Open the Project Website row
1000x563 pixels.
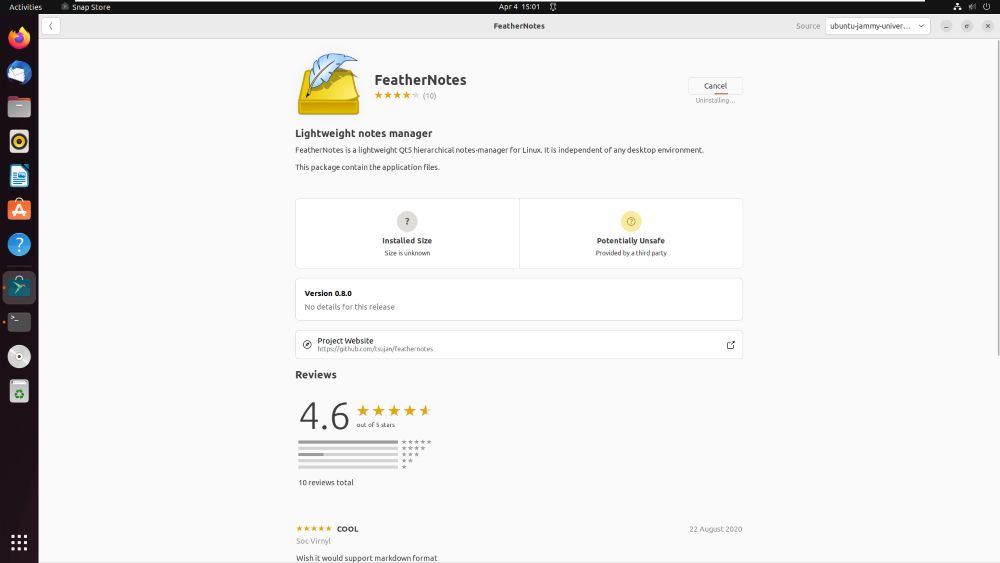click(x=518, y=344)
